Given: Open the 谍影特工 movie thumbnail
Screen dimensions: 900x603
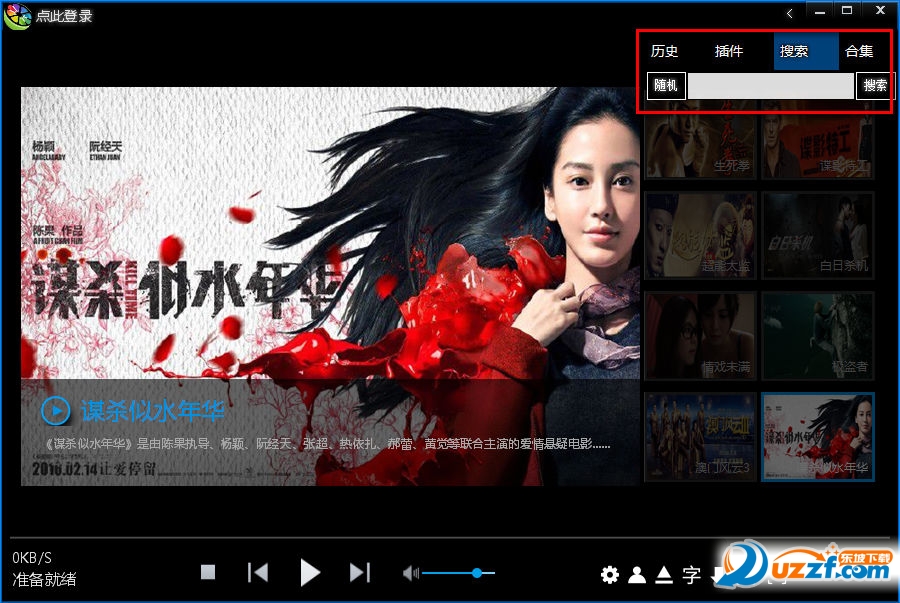Looking at the screenshot, I should 818,140.
